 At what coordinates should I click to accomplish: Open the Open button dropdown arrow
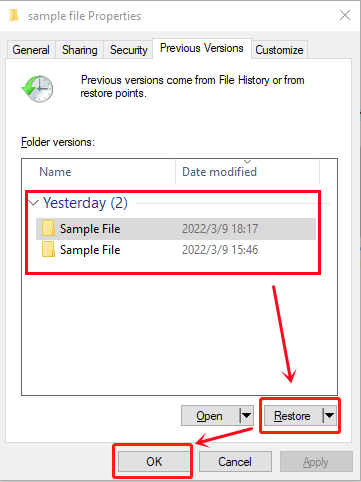point(246,415)
